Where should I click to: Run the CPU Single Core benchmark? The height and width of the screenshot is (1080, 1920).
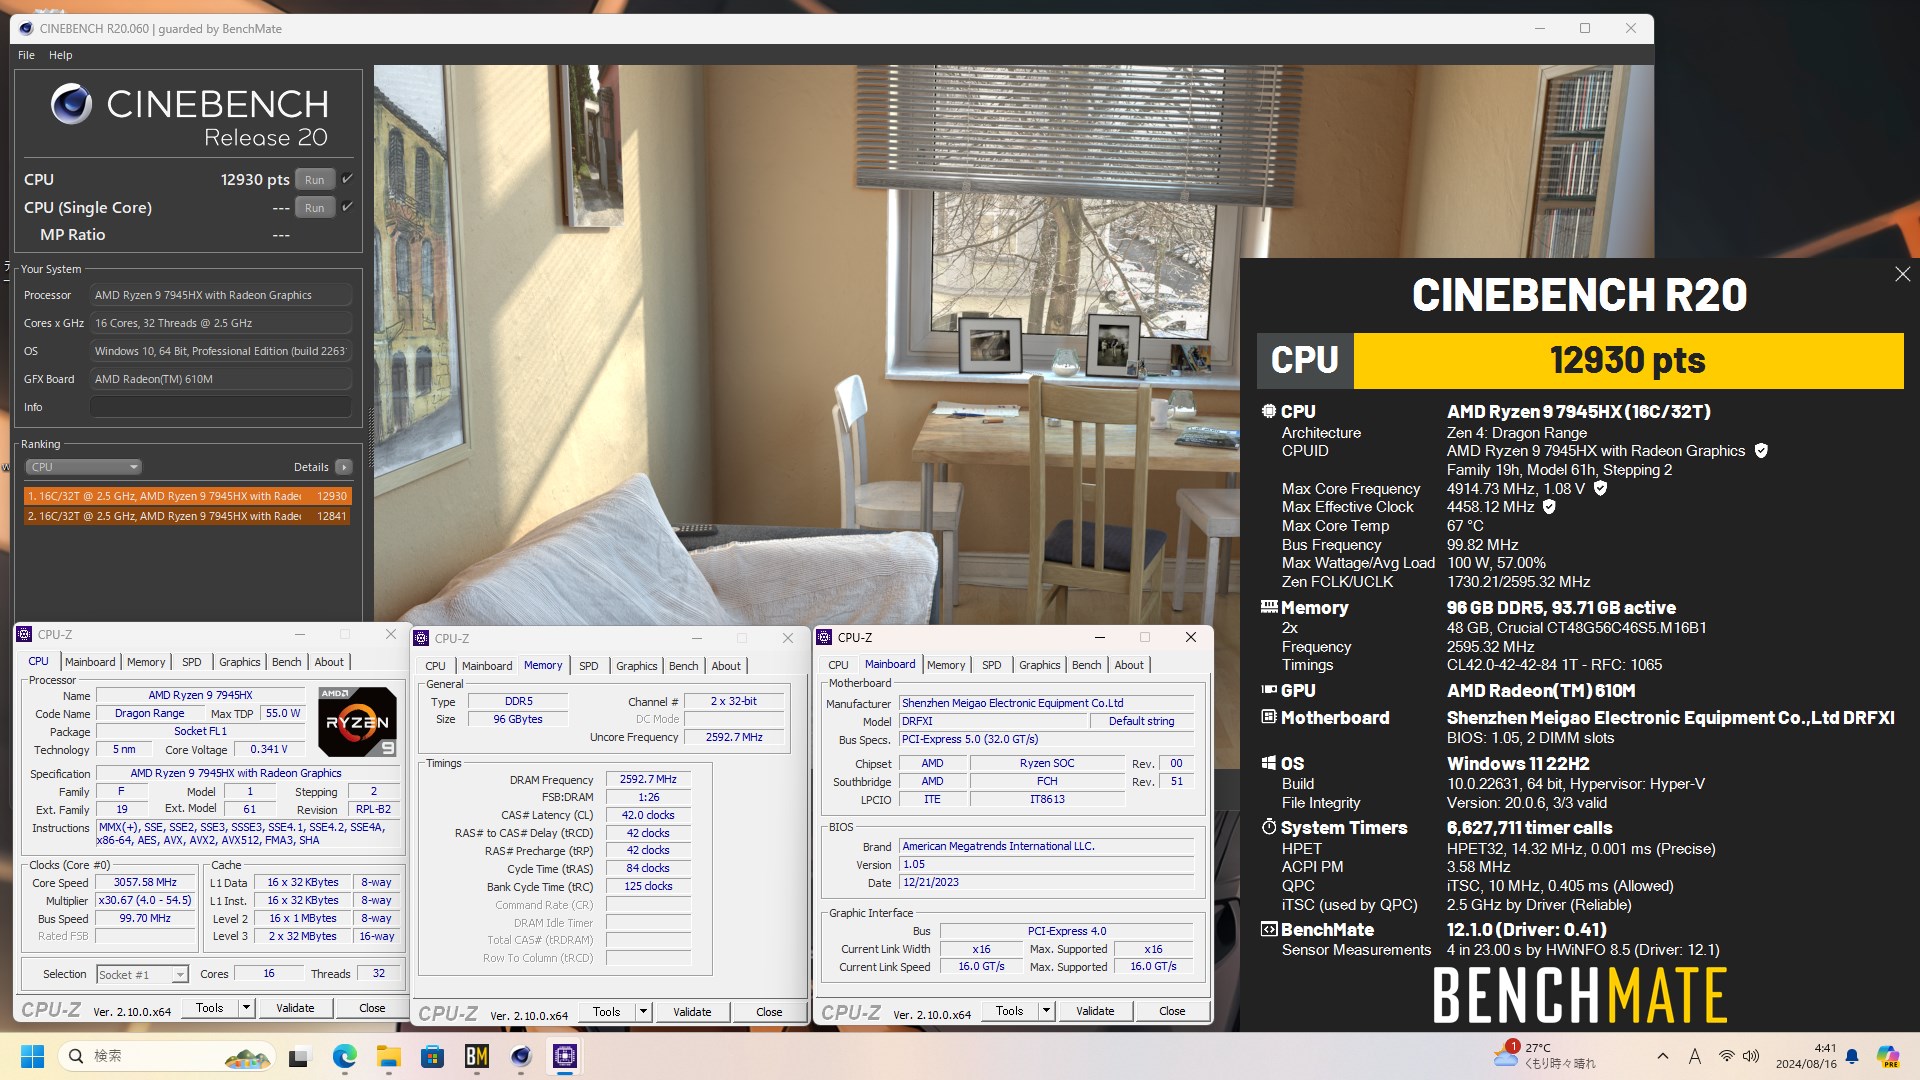[x=315, y=208]
